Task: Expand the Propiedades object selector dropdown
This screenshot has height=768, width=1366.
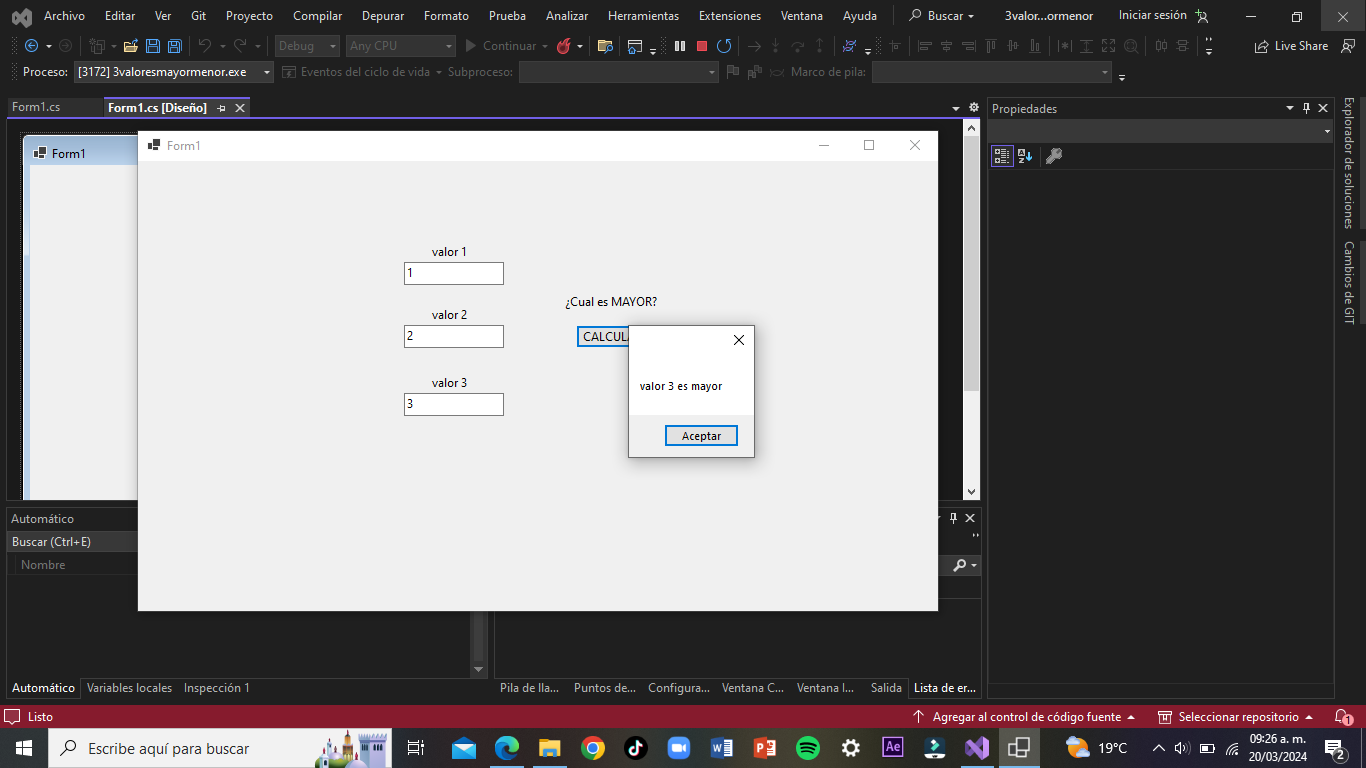Action: pyautogui.click(x=1327, y=131)
